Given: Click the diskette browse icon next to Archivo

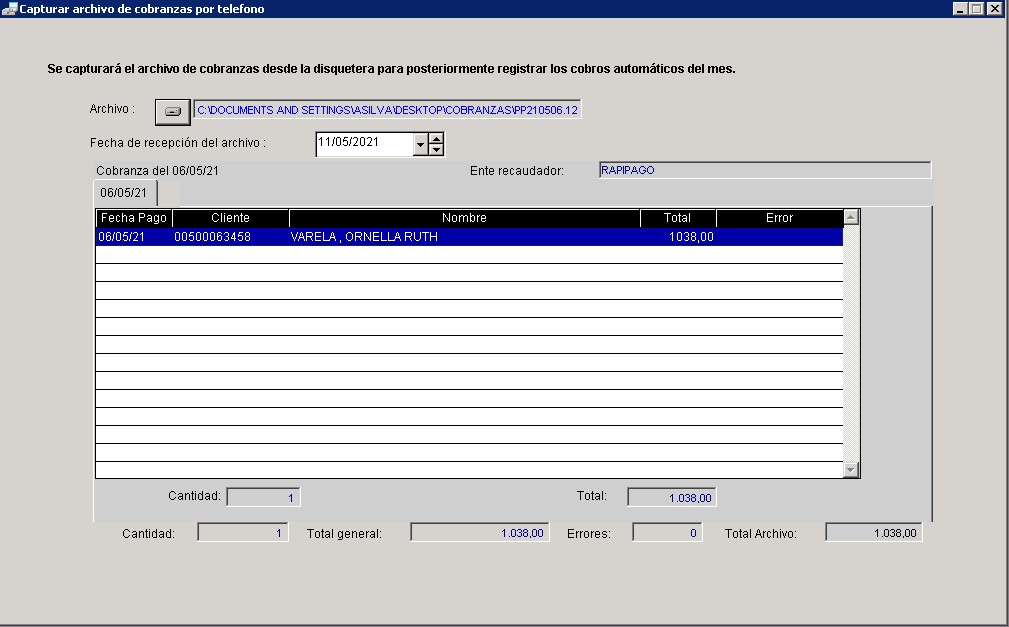Looking at the screenshot, I should click(171, 111).
